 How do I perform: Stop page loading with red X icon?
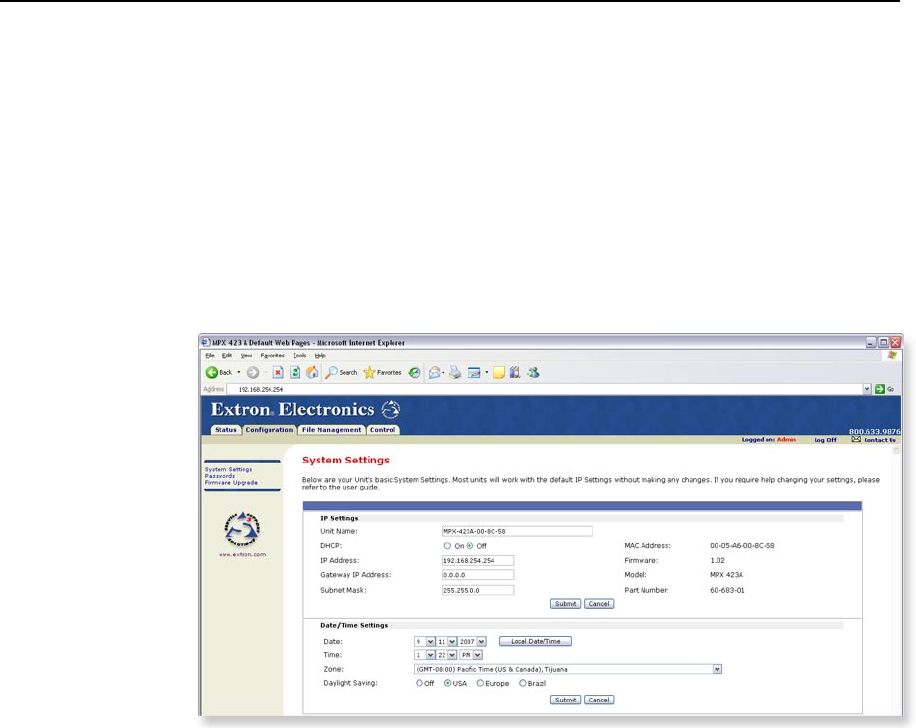tap(280, 372)
